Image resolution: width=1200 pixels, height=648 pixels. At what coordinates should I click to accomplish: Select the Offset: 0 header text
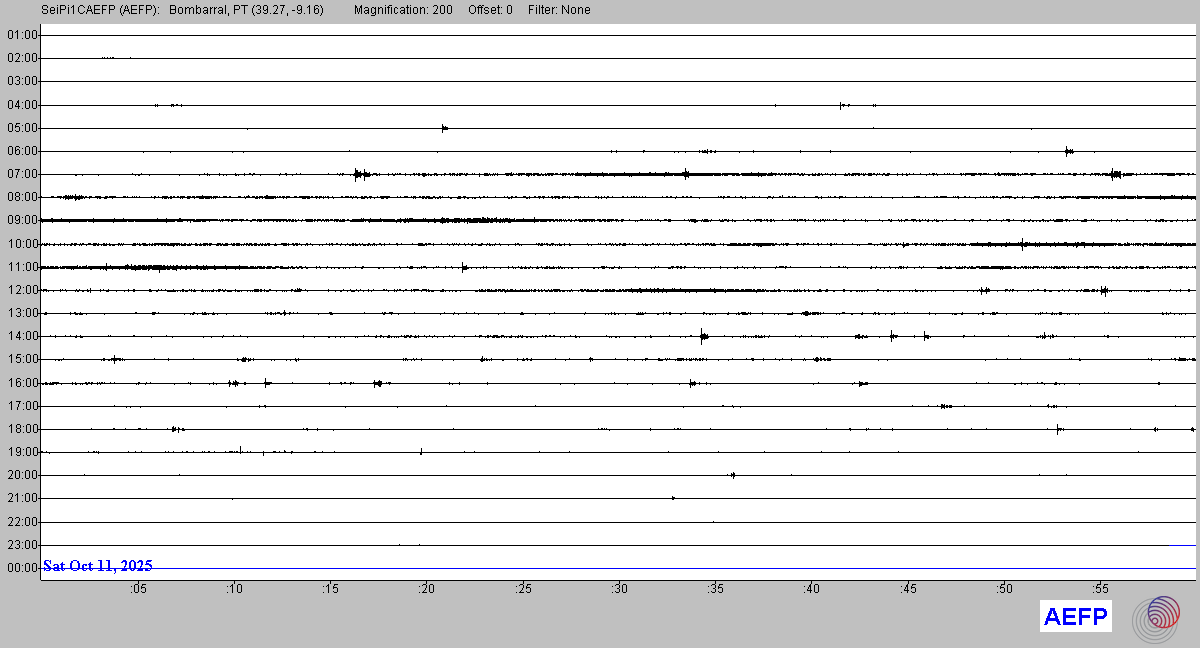pos(490,10)
